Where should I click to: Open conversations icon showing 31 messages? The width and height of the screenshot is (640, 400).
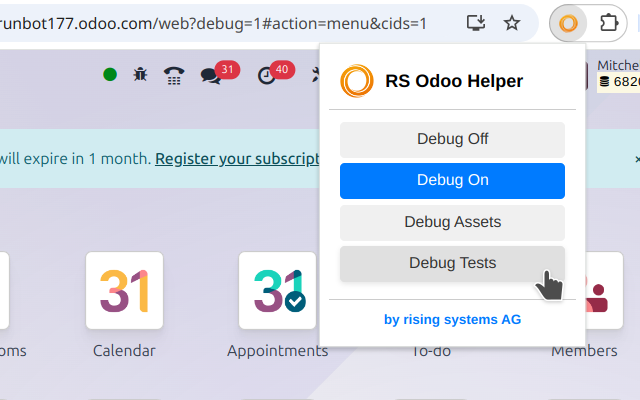point(219,73)
